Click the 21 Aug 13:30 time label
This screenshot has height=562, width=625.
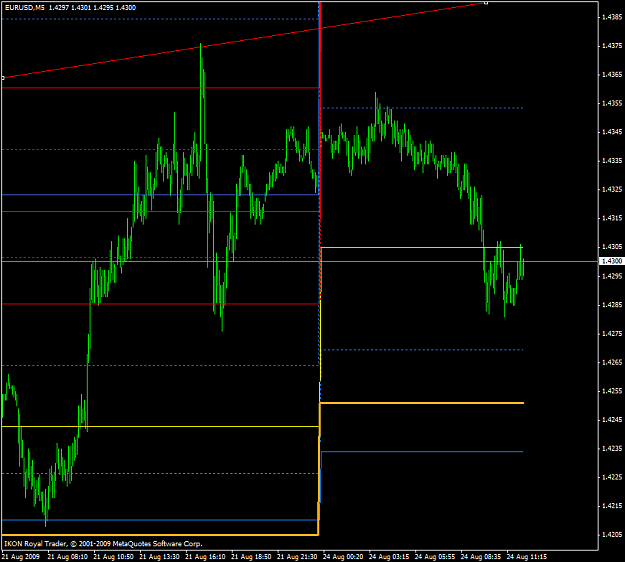[x=159, y=556]
